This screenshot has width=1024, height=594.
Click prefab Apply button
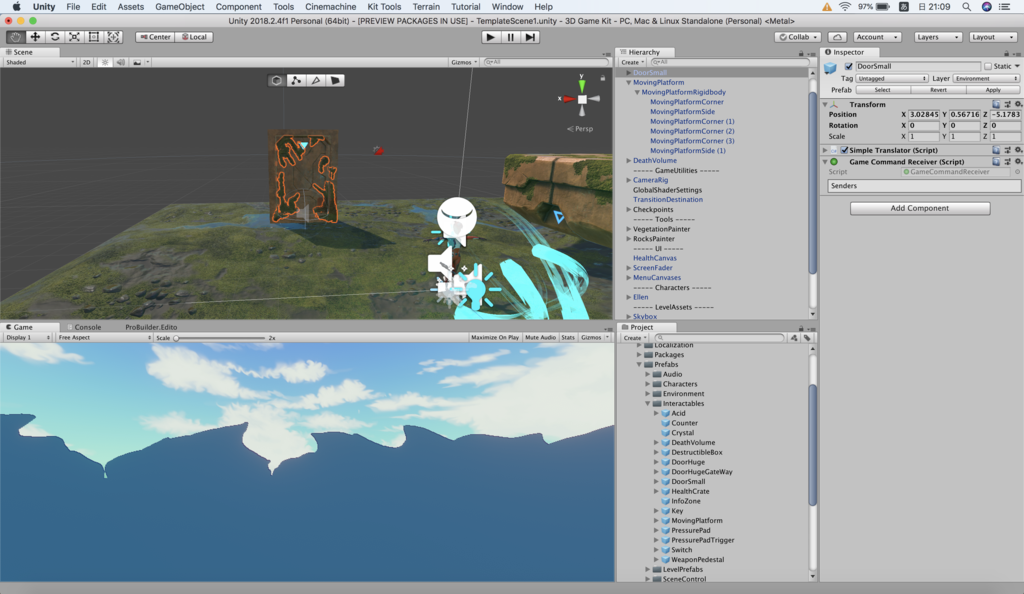(x=993, y=90)
